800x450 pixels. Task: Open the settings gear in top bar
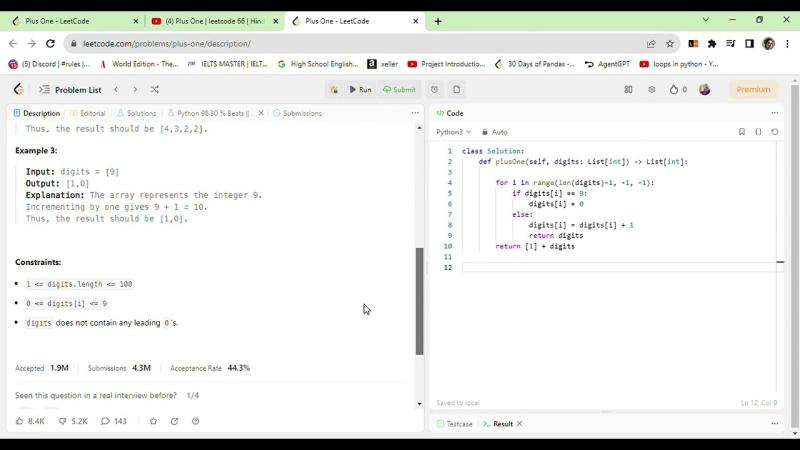(651, 90)
